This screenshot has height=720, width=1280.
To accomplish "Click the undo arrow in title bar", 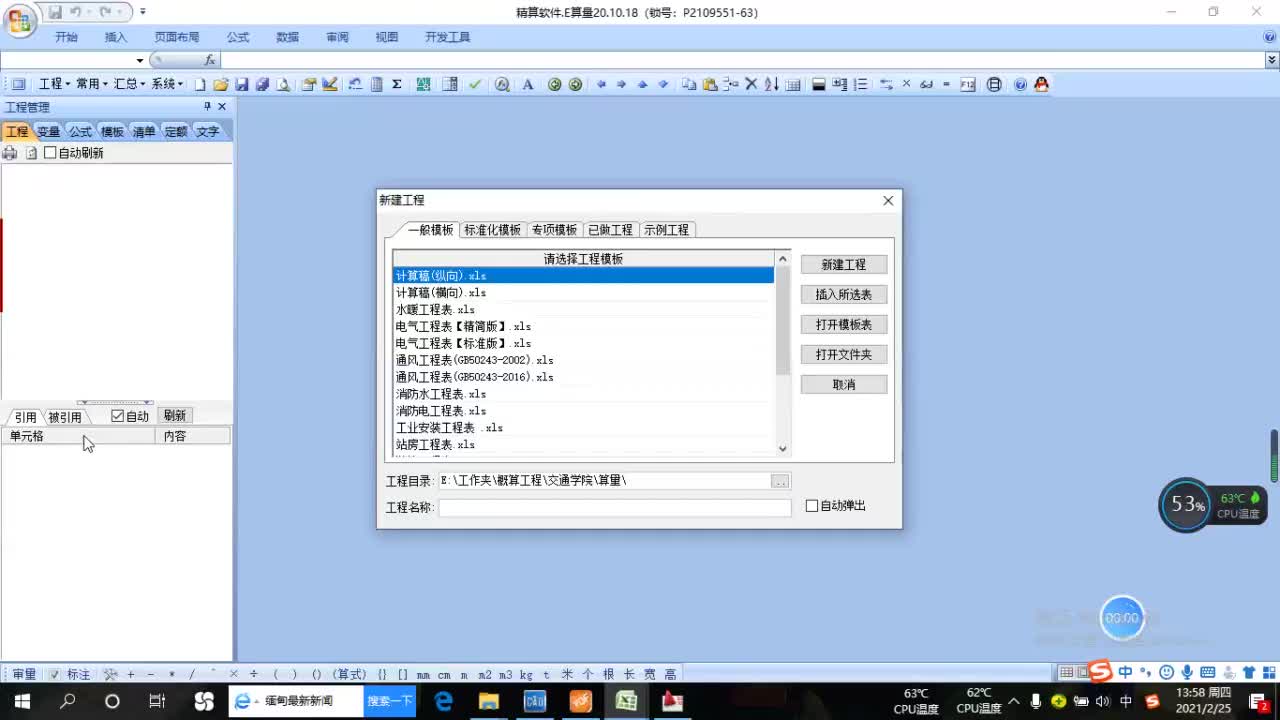I will point(75,12).
